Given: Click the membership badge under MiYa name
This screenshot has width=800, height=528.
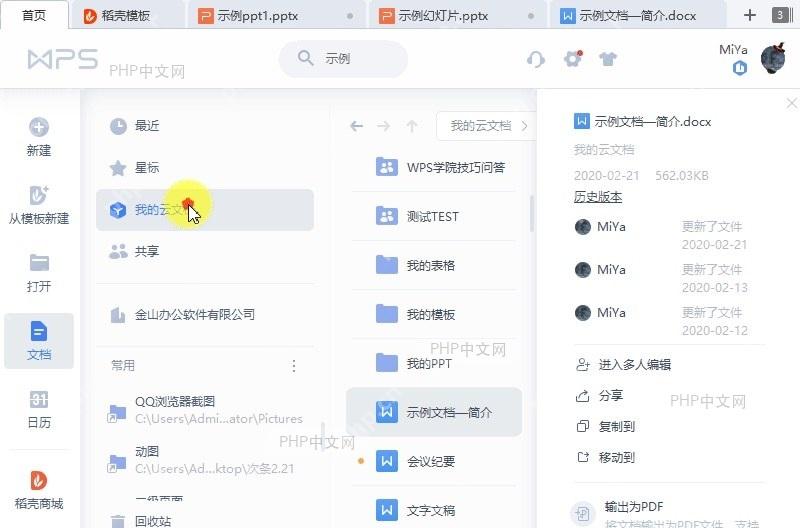Looking at the screenshot, I should pos(740,68).
